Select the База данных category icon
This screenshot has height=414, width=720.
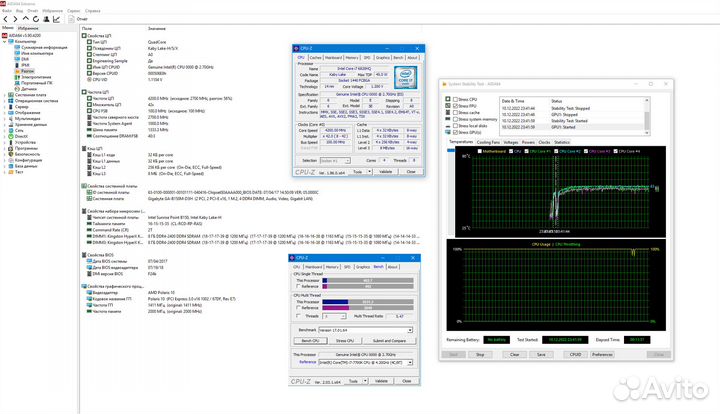pos(11,166)
